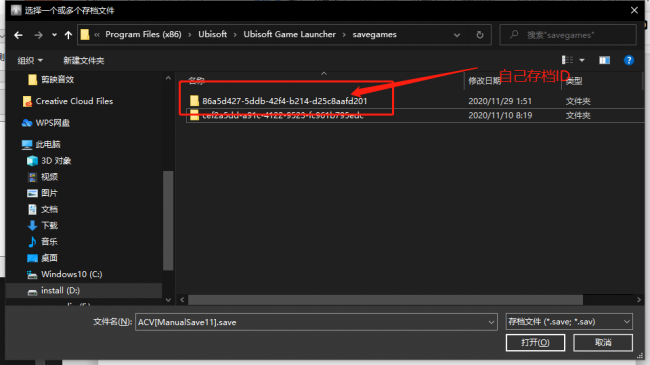This screenshot has height=365, width=650.
Task: Click horizontal scrollbar left arrow
Action: click(182, 299)
